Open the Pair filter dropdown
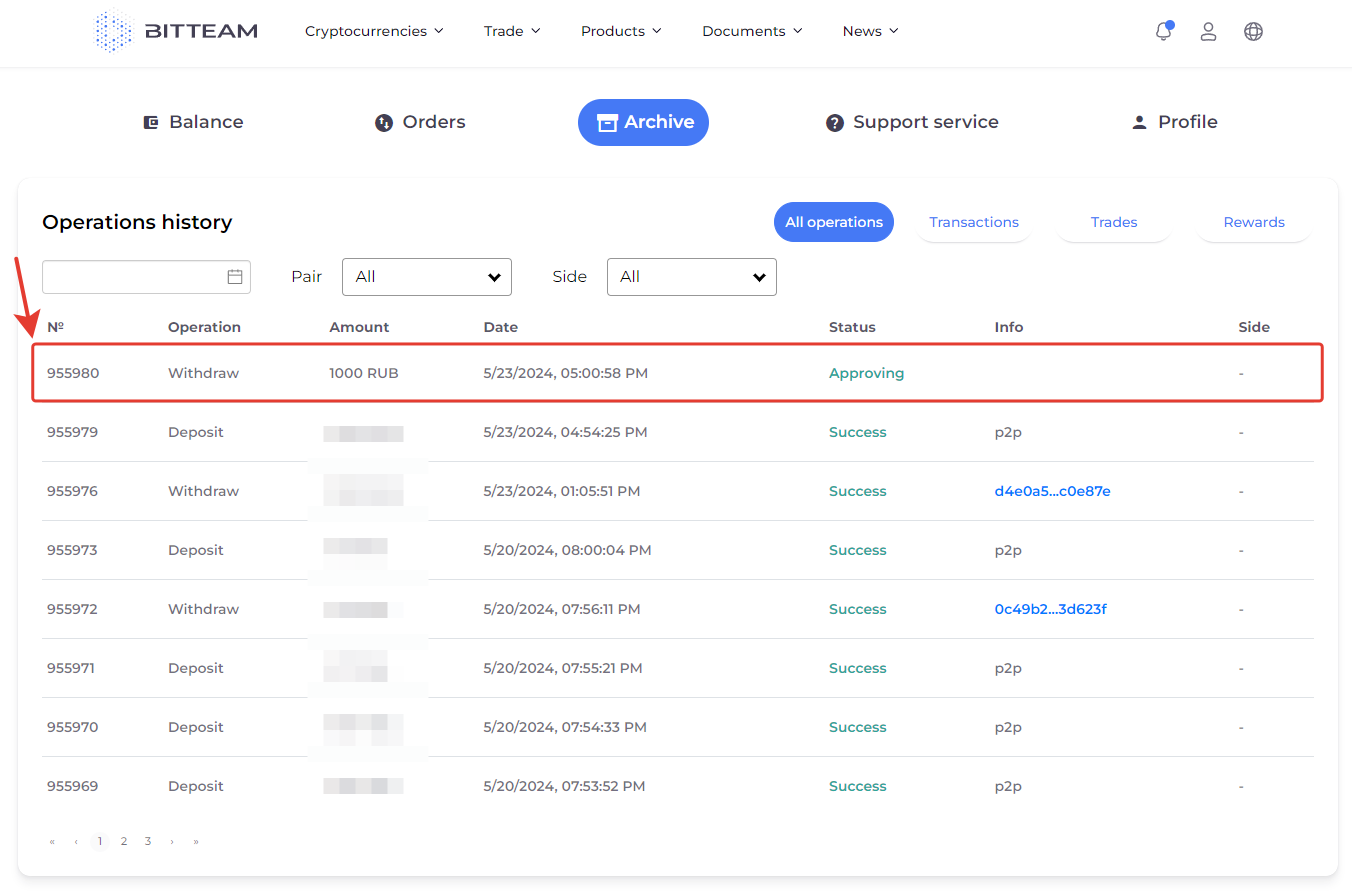The width and height of the screenshot is (1352, 892). pyautogui.click(x=427, y=277)
